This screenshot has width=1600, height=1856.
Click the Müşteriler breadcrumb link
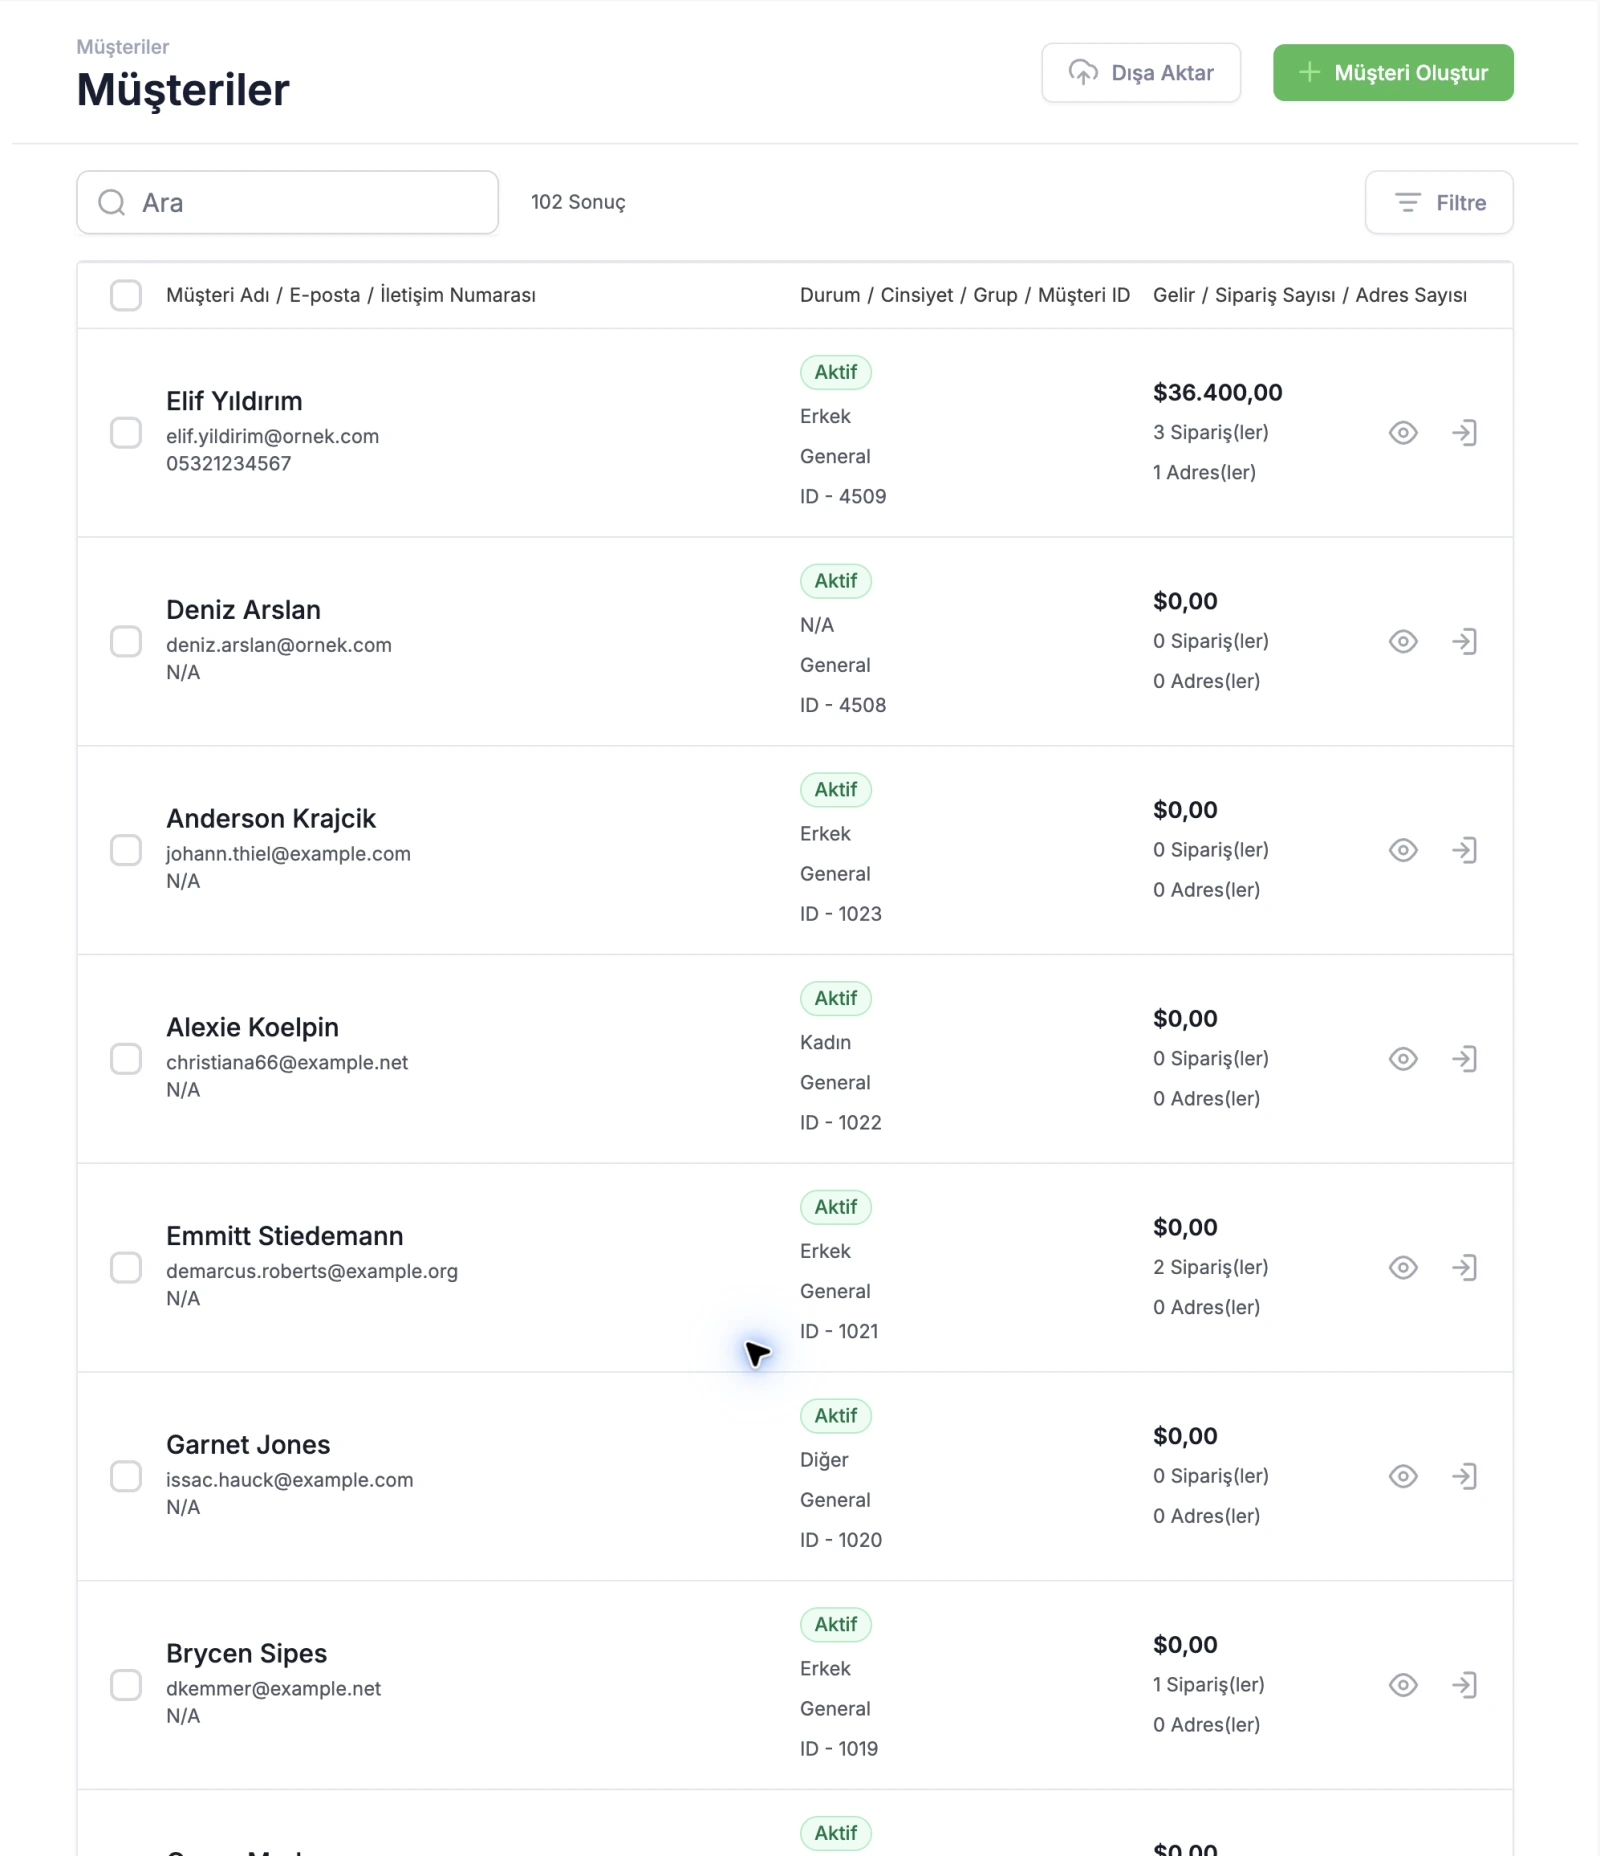[x=123, y=47]
